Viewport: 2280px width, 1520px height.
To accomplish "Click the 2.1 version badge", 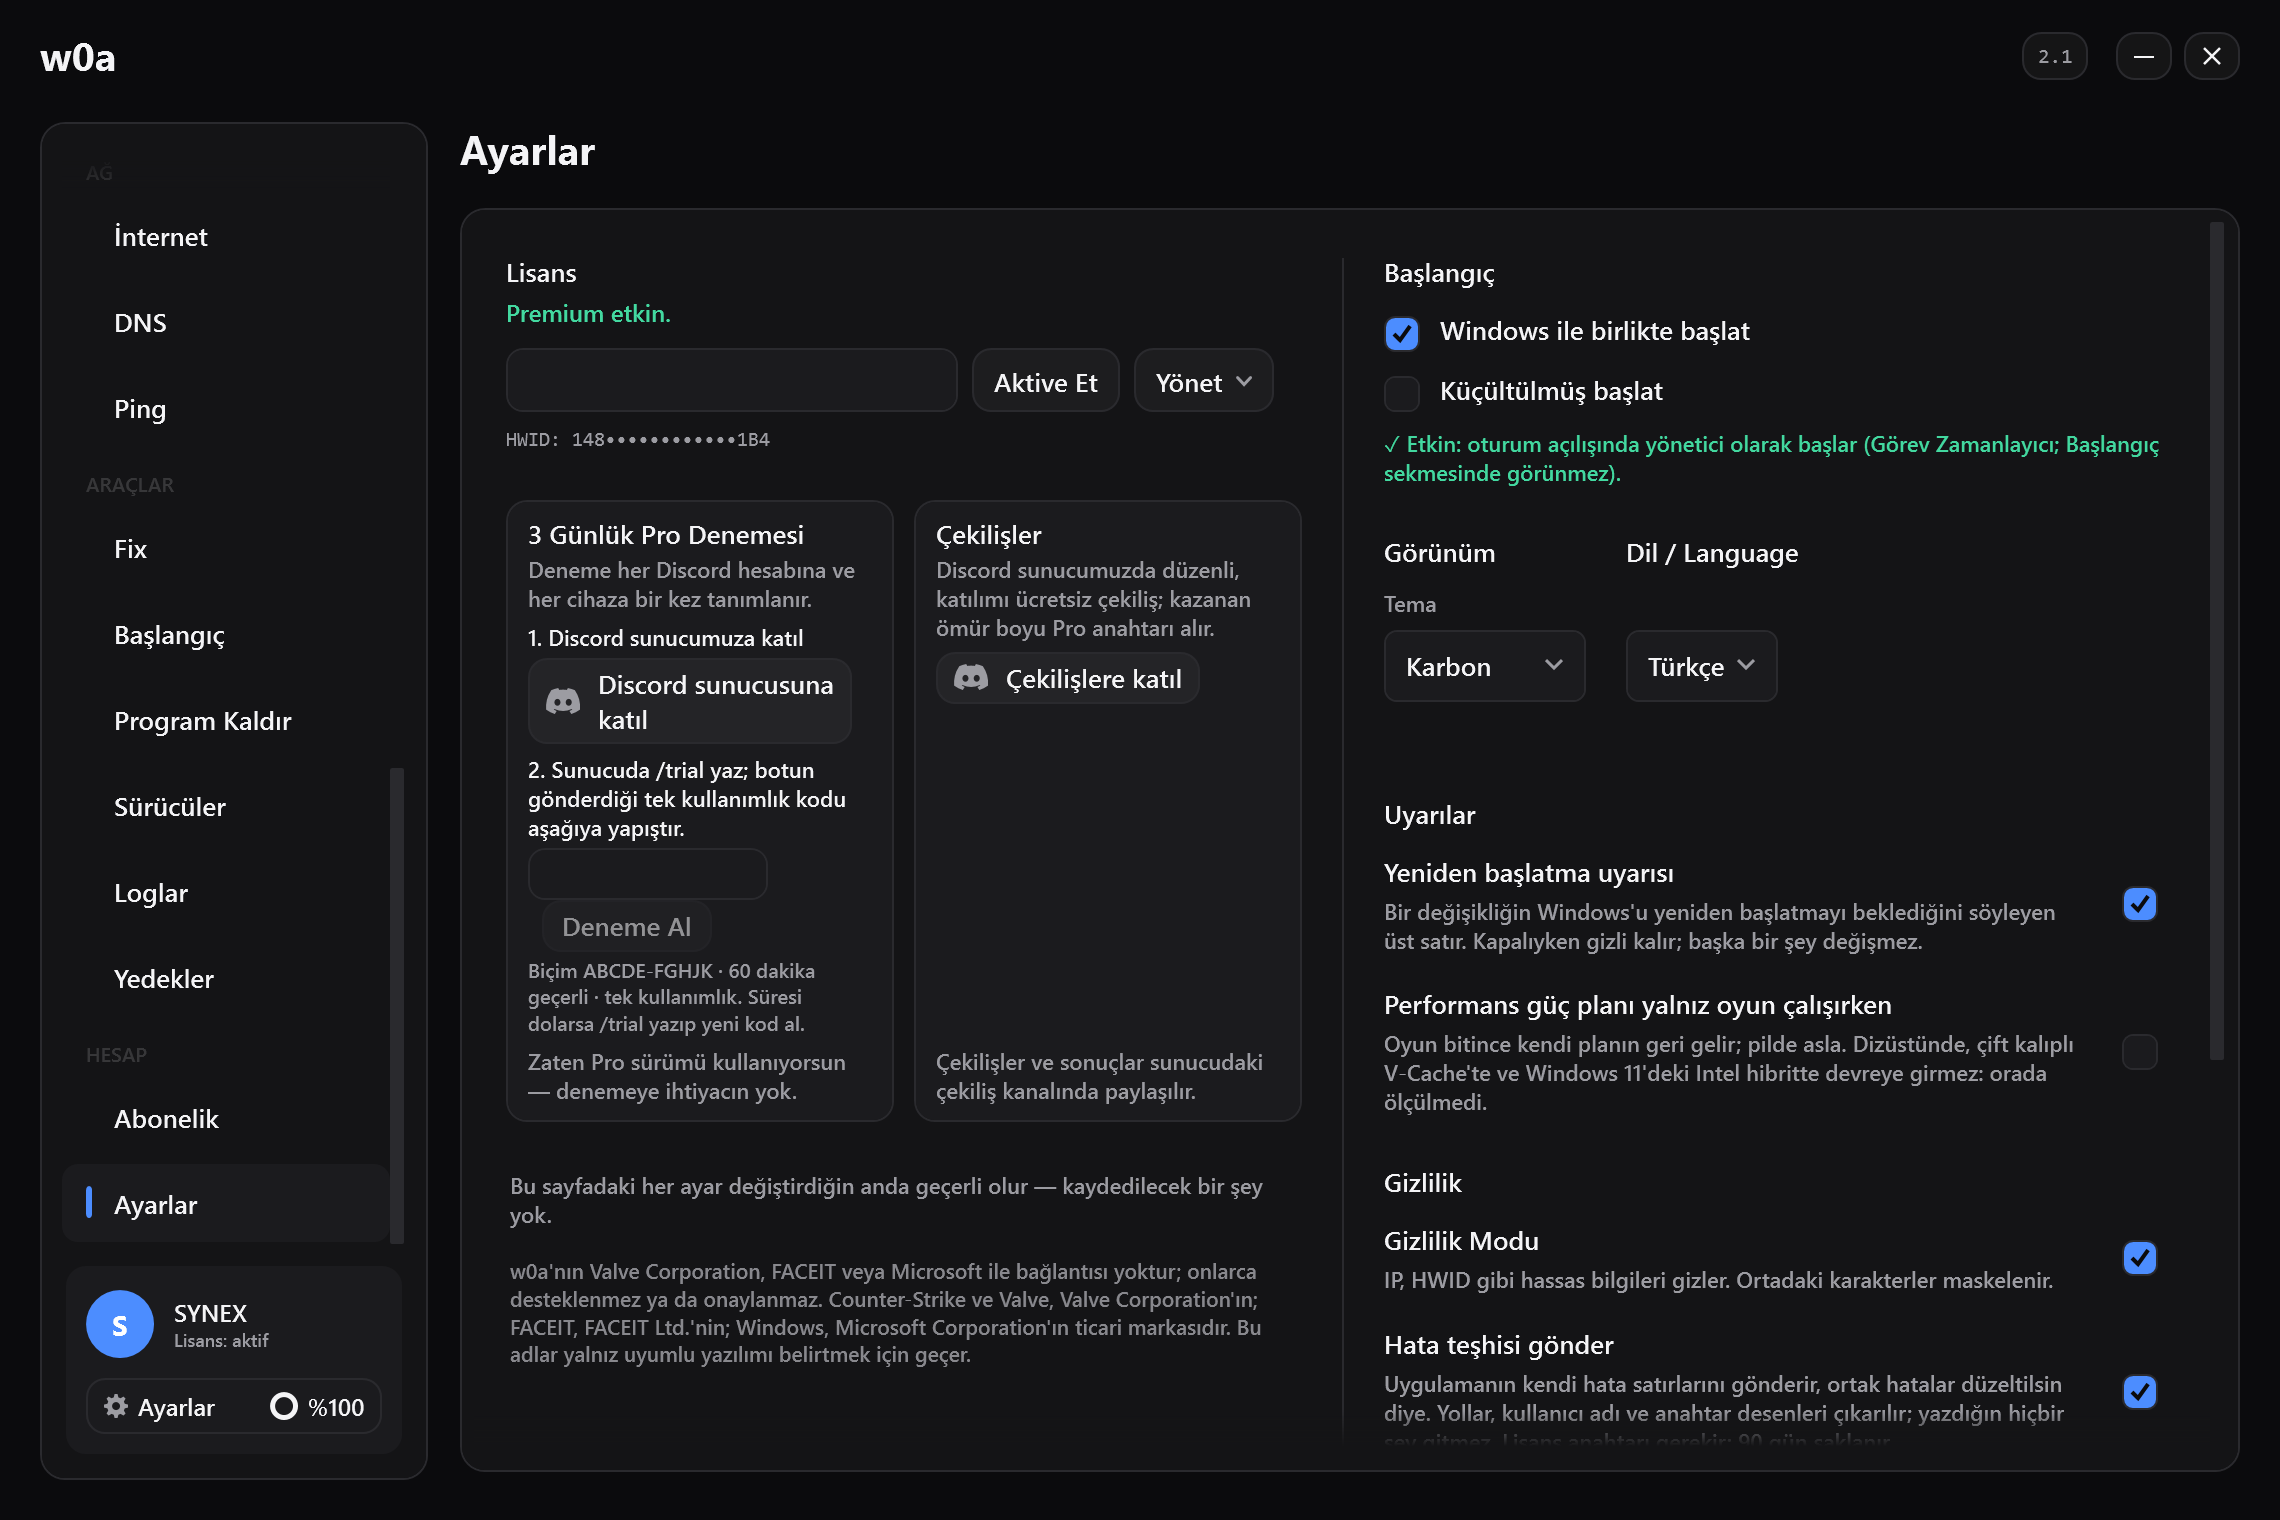I will 2055,56.
